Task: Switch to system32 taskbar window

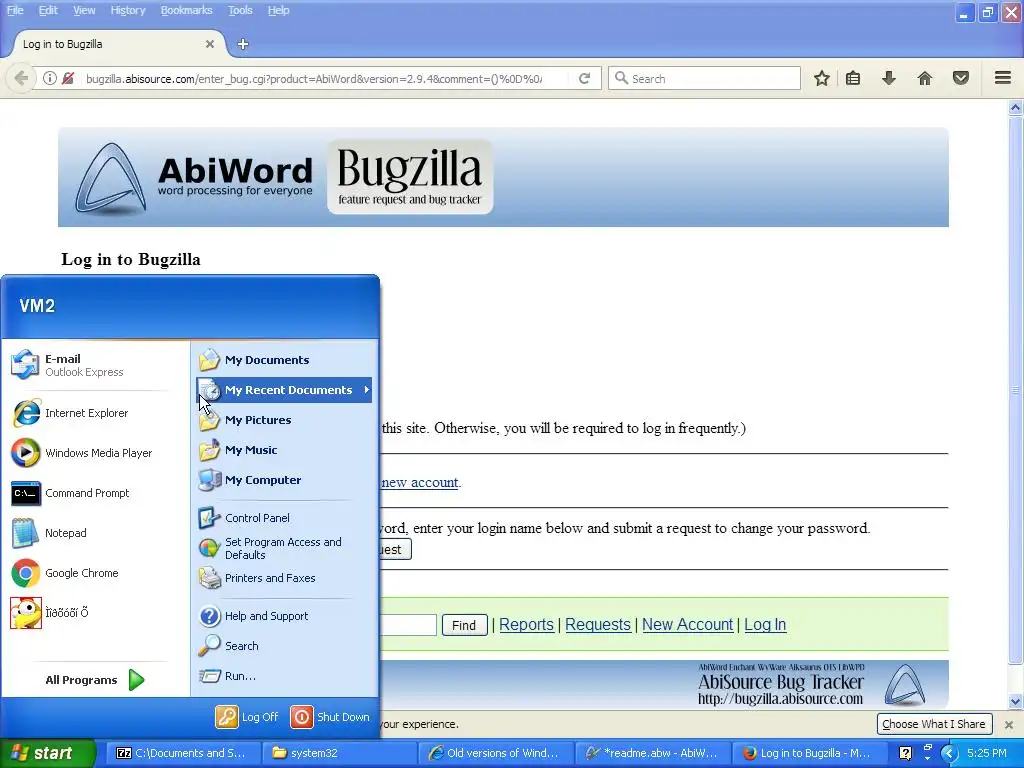Action: pyautogui.click(x=339, y=753)
